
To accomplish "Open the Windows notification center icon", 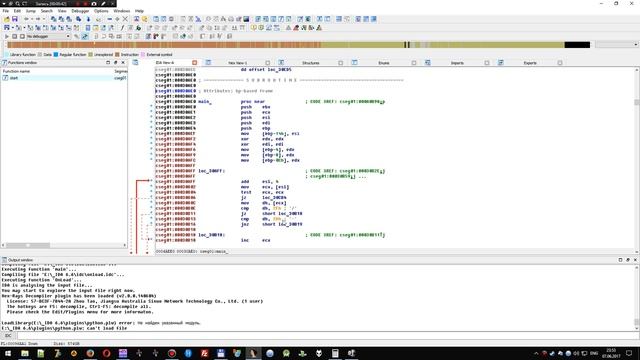I will [629, 353].
